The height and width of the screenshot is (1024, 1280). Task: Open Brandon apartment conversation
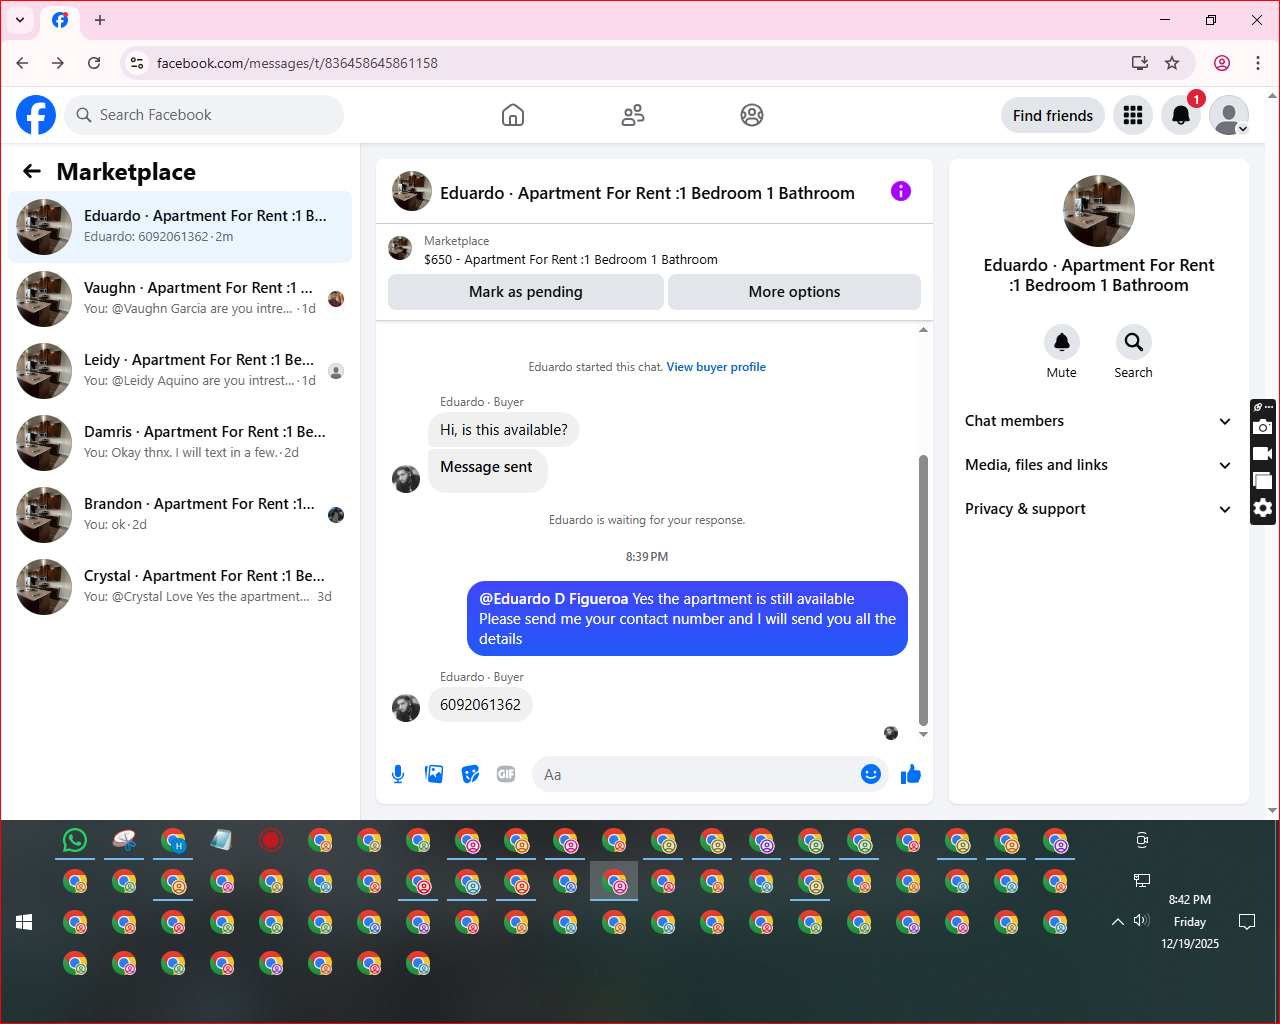pyautogui.click(x=180, y=515)
